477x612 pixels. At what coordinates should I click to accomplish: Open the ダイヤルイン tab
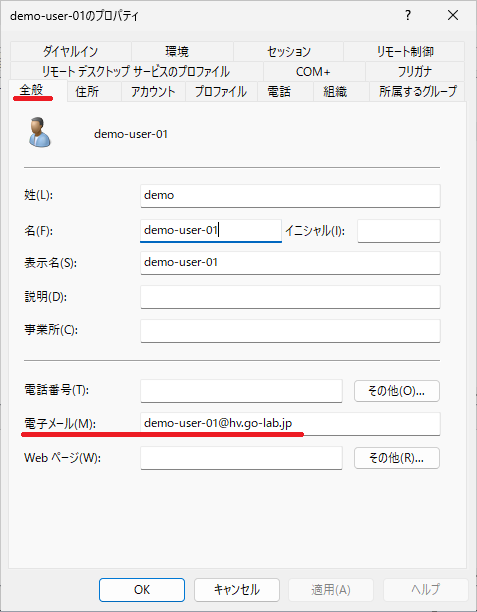(71, 52)
